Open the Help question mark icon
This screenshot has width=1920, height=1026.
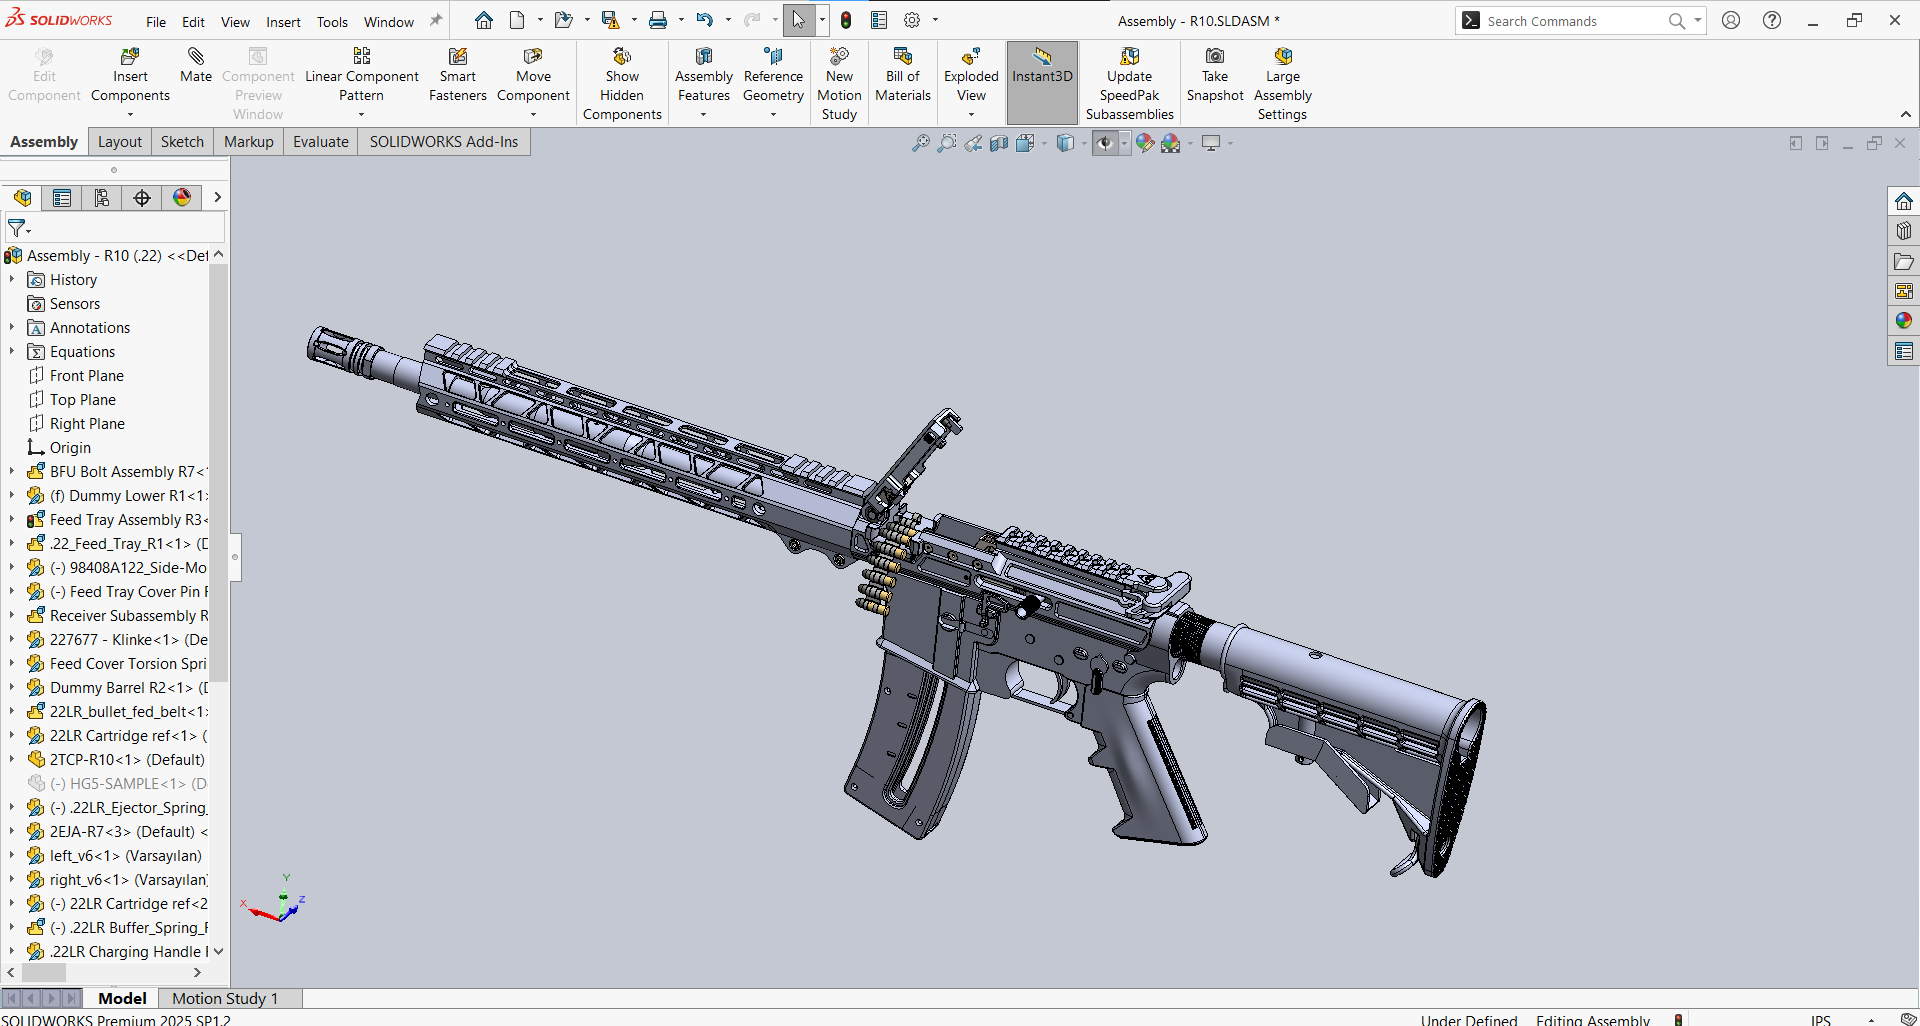point(1772,20)
